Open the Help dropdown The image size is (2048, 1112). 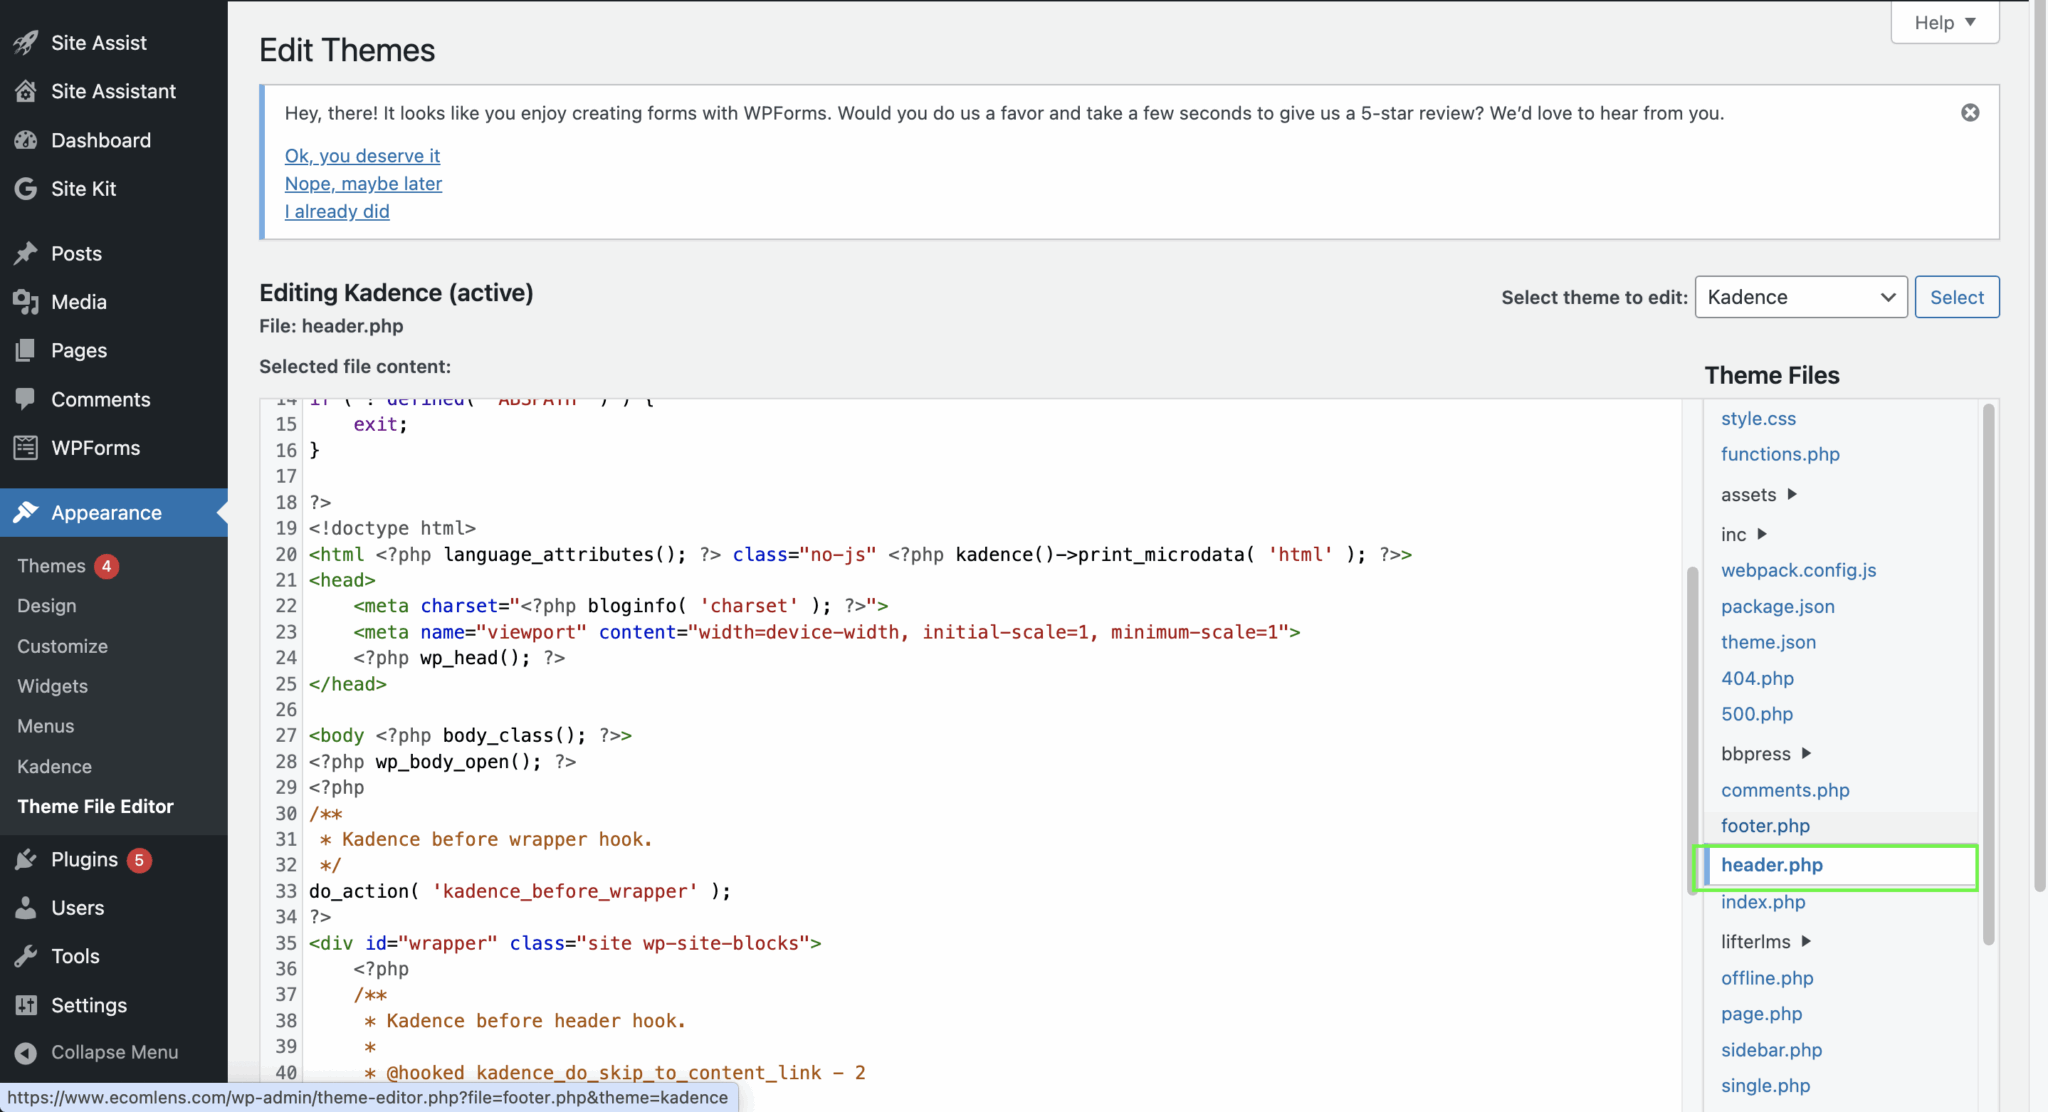point(1943,21)
